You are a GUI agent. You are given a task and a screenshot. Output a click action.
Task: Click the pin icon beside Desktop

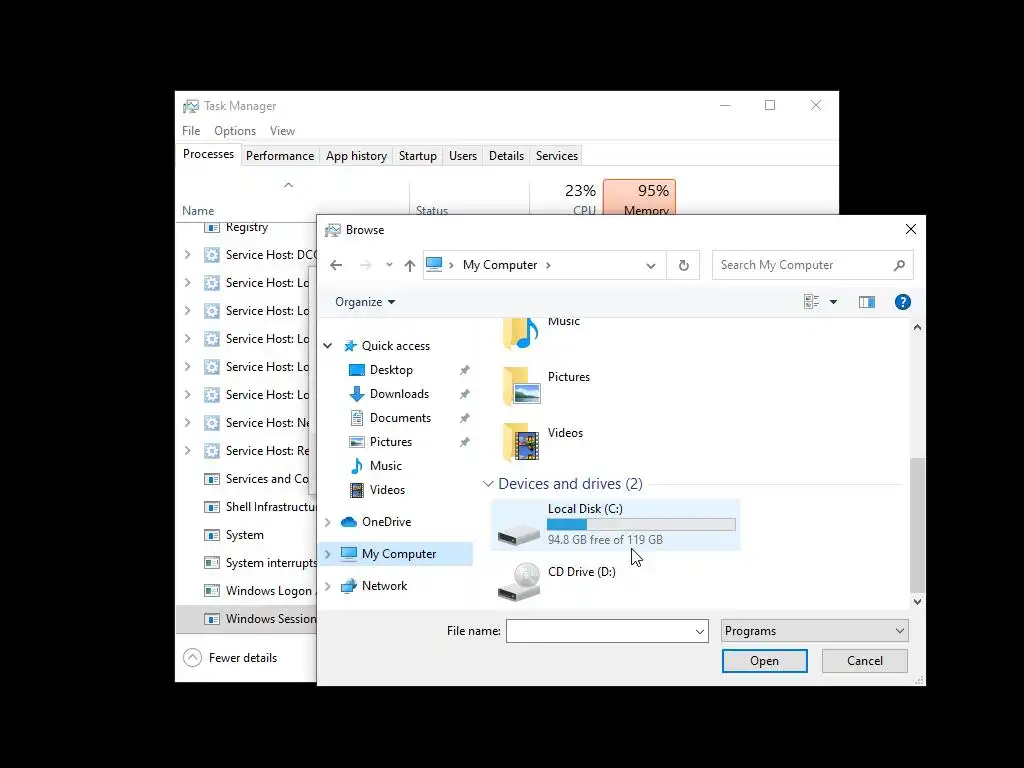click(x=464, y=370)
